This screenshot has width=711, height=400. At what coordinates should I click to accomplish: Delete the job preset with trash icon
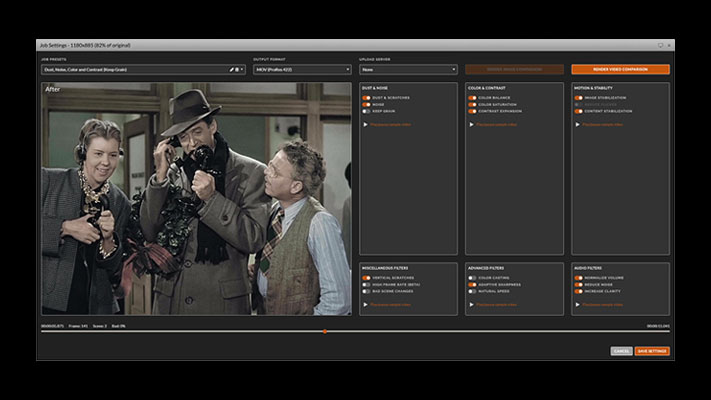pyautogui.click(x=237, y=69)
